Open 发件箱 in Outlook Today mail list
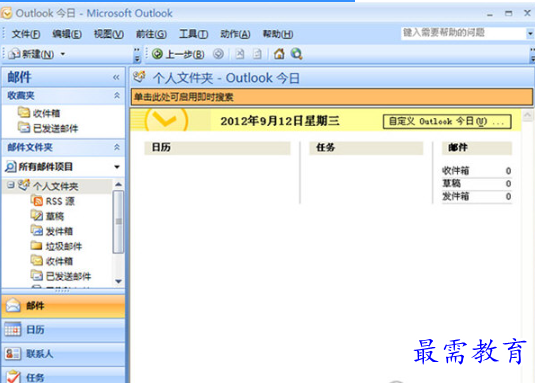 pyautogui.click(x=456, y=196)
